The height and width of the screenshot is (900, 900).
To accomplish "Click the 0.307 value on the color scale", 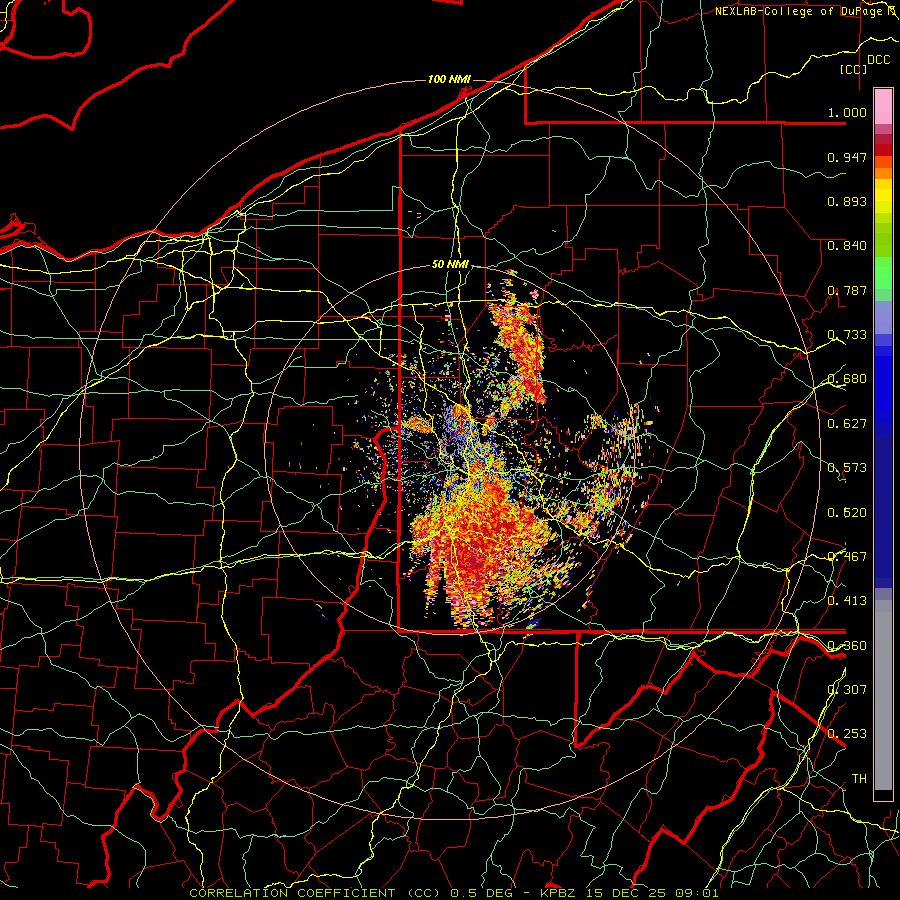I will point(847,690).
